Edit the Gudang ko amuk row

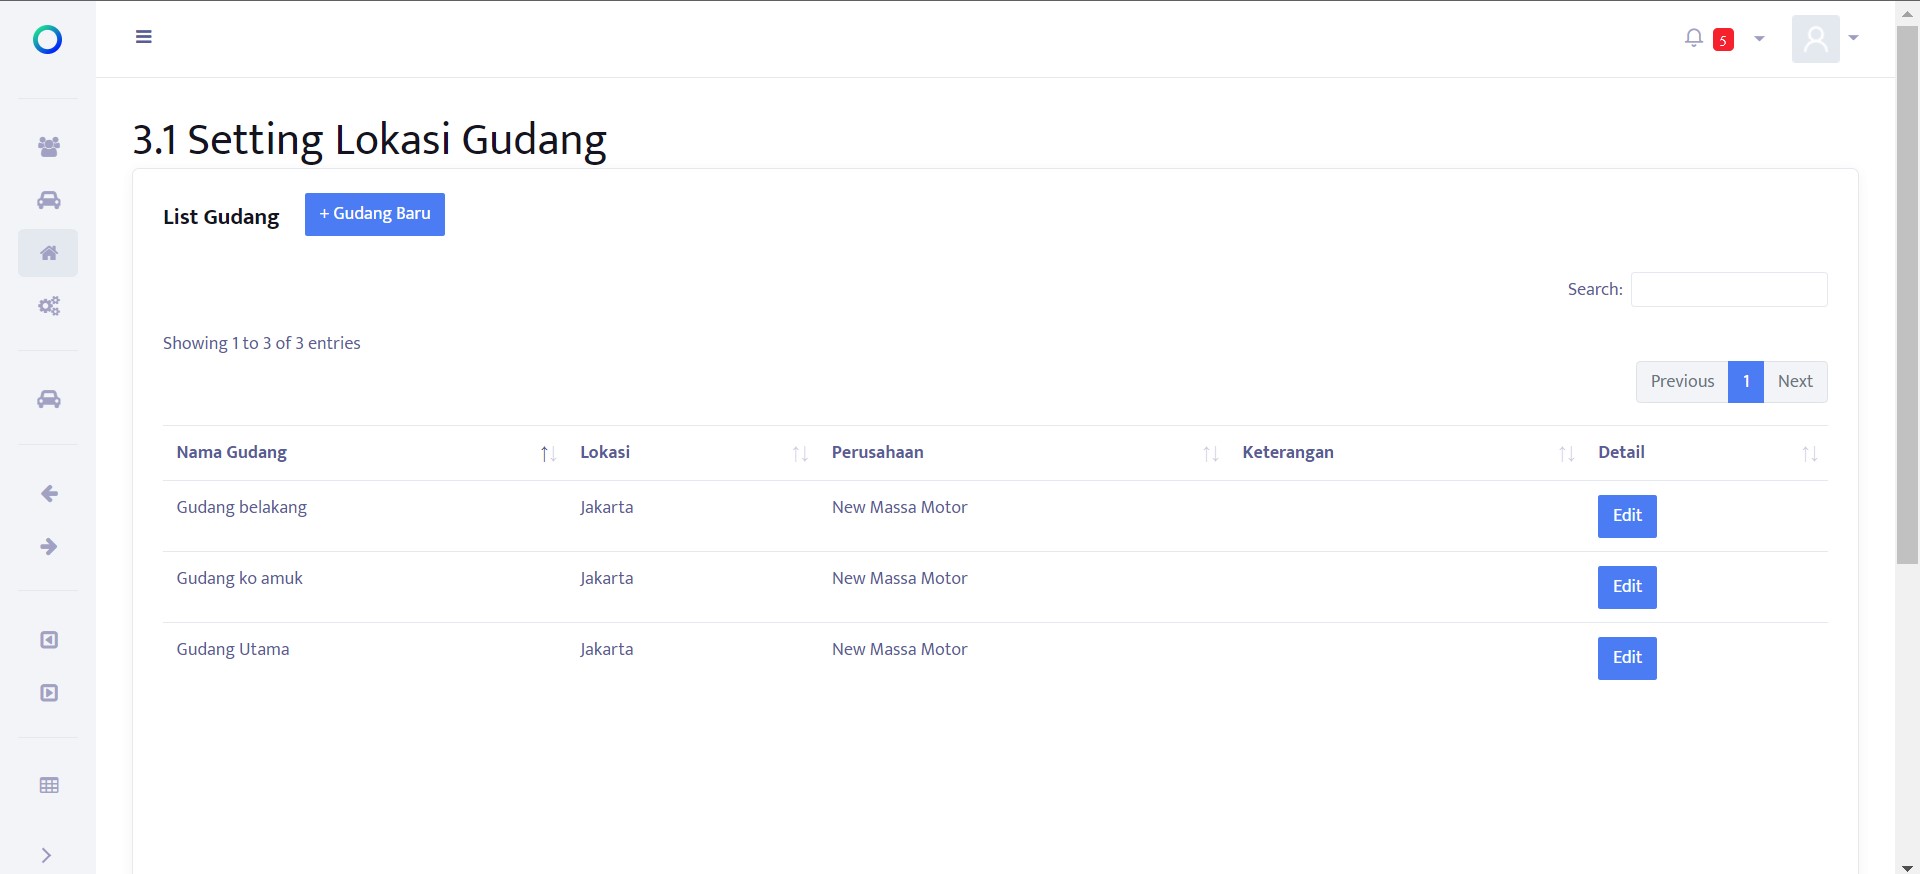click(1626, 587)
